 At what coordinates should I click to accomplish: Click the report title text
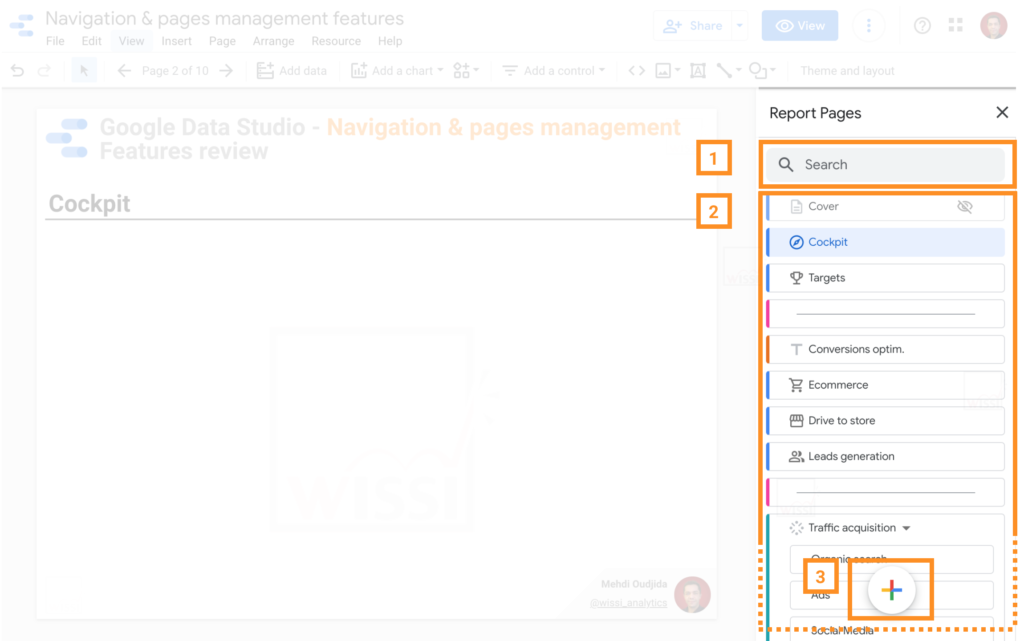tap(224, 18)
